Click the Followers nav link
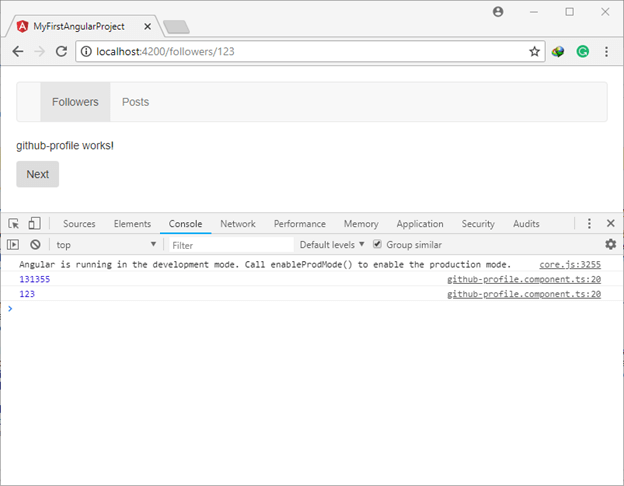Viewport: 624px width, 486px height. coord(75,102)
